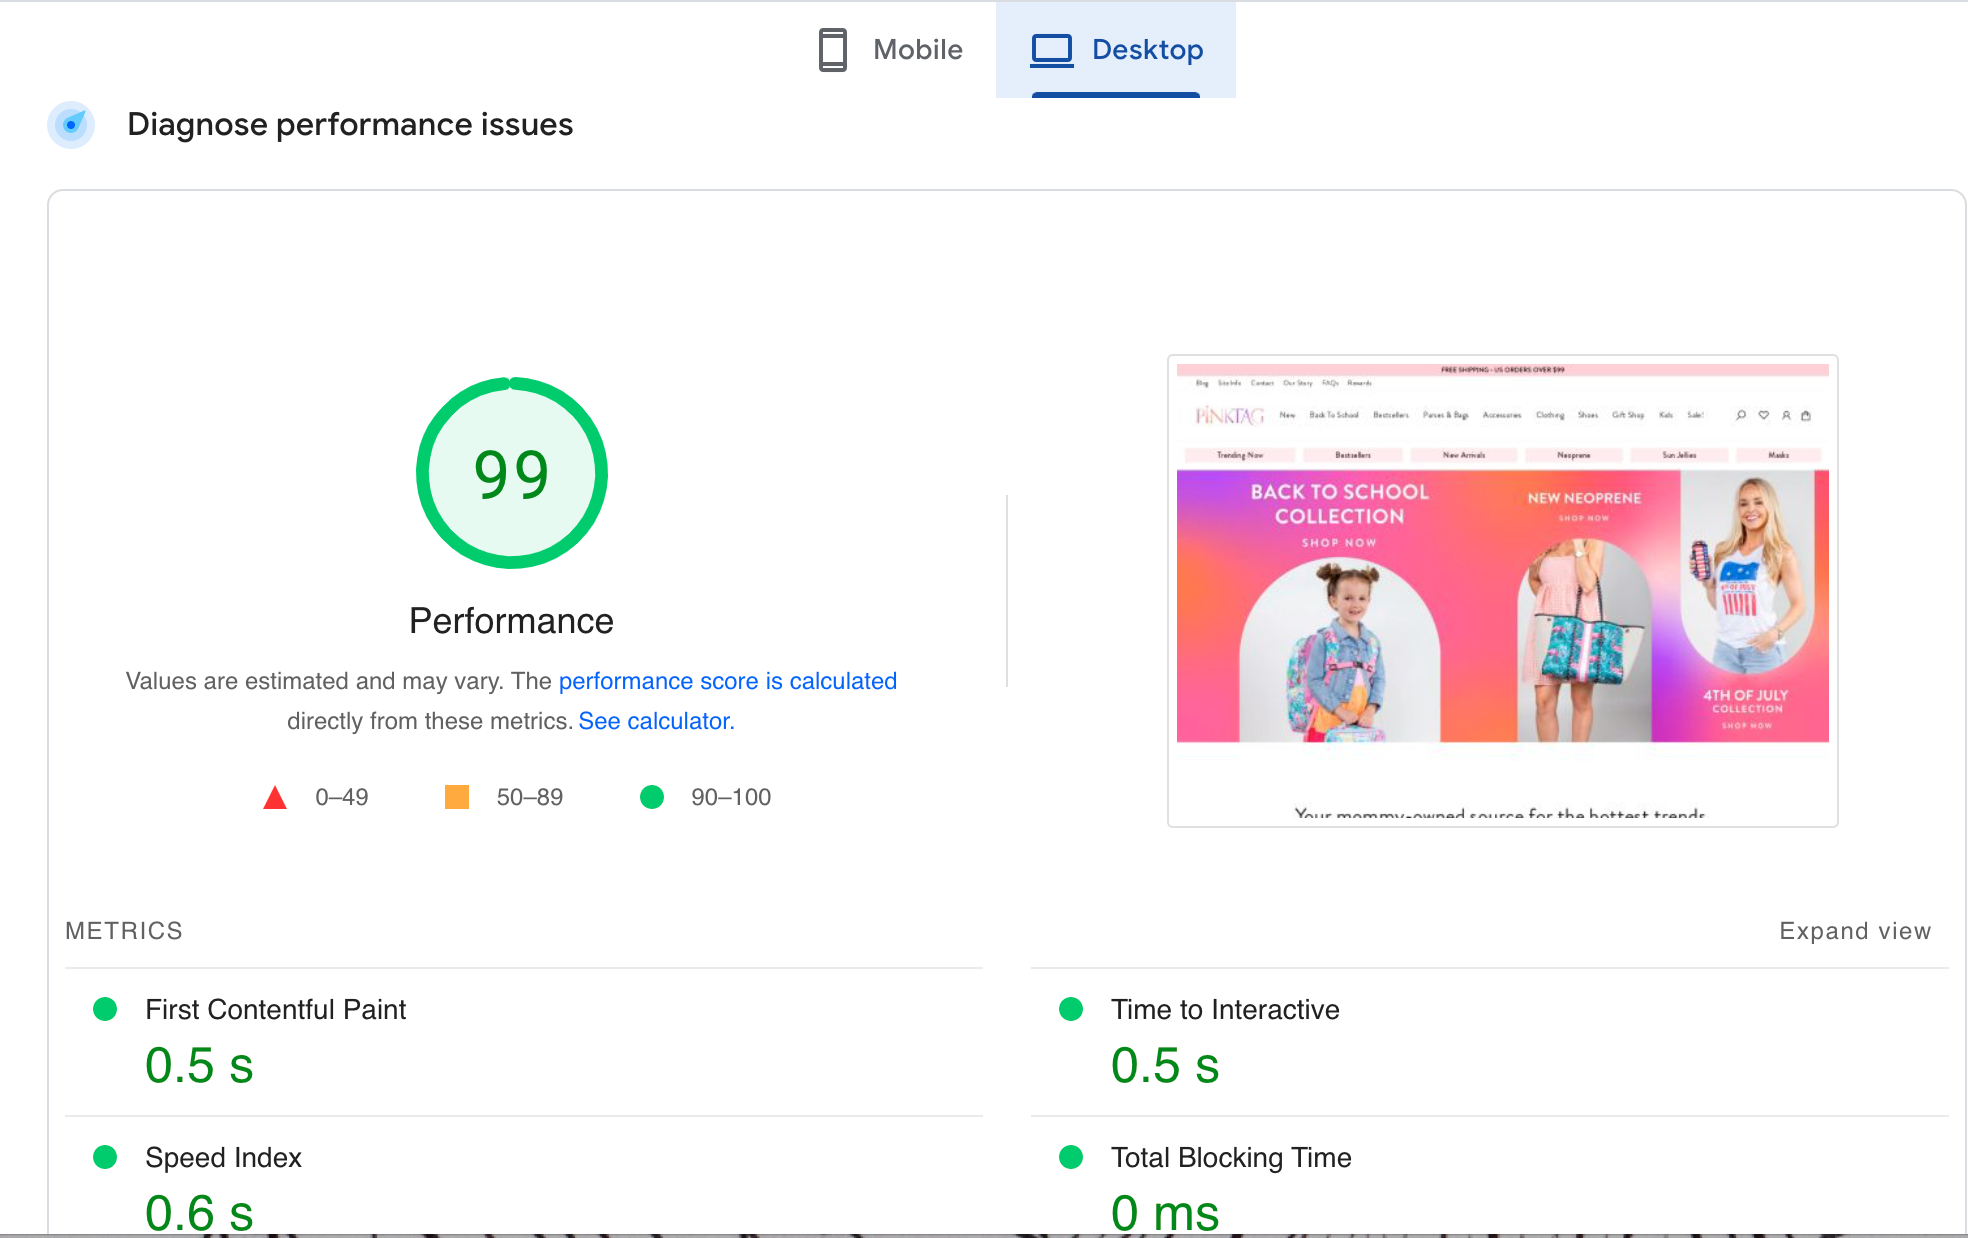Expand the Time to Interactive metric

1225,1010
